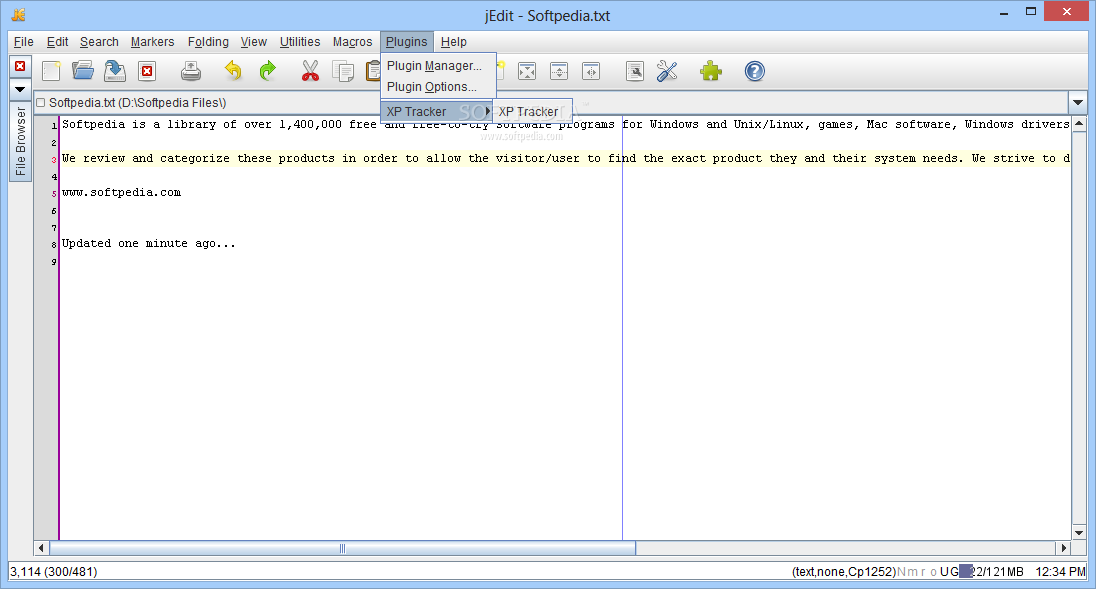Click the www.softpedia.com line in editor
1096x589 pixels.
(x=122, y=192)
